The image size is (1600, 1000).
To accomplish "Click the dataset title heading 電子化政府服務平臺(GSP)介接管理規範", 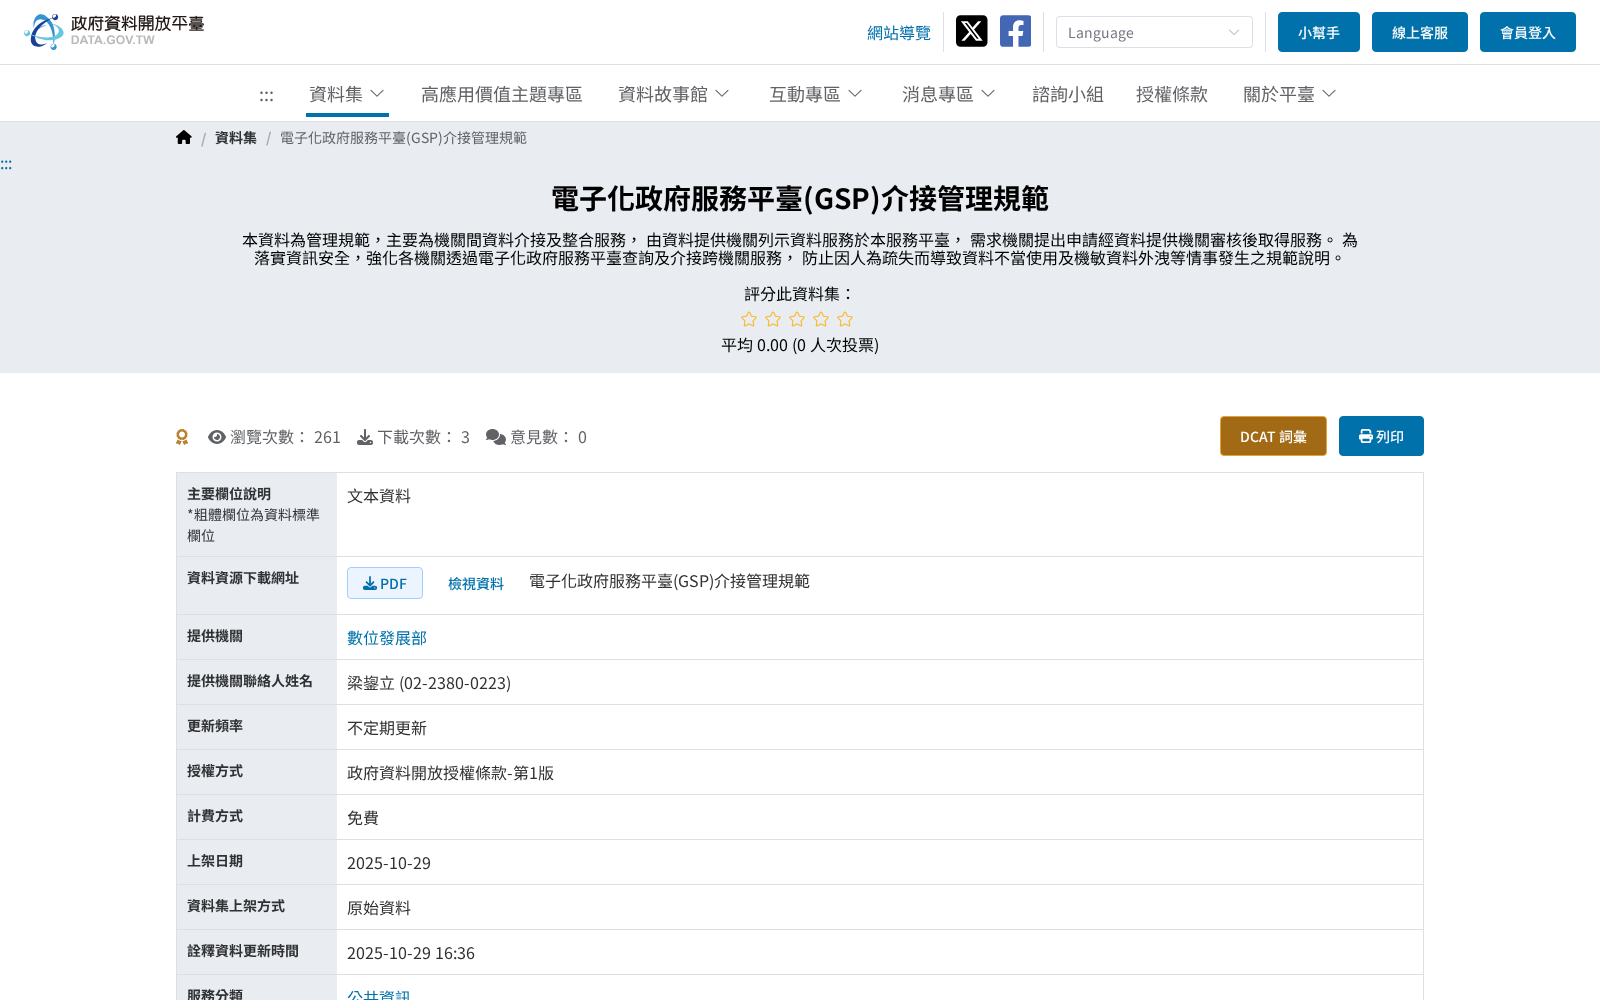I will [x=800, y=198].
